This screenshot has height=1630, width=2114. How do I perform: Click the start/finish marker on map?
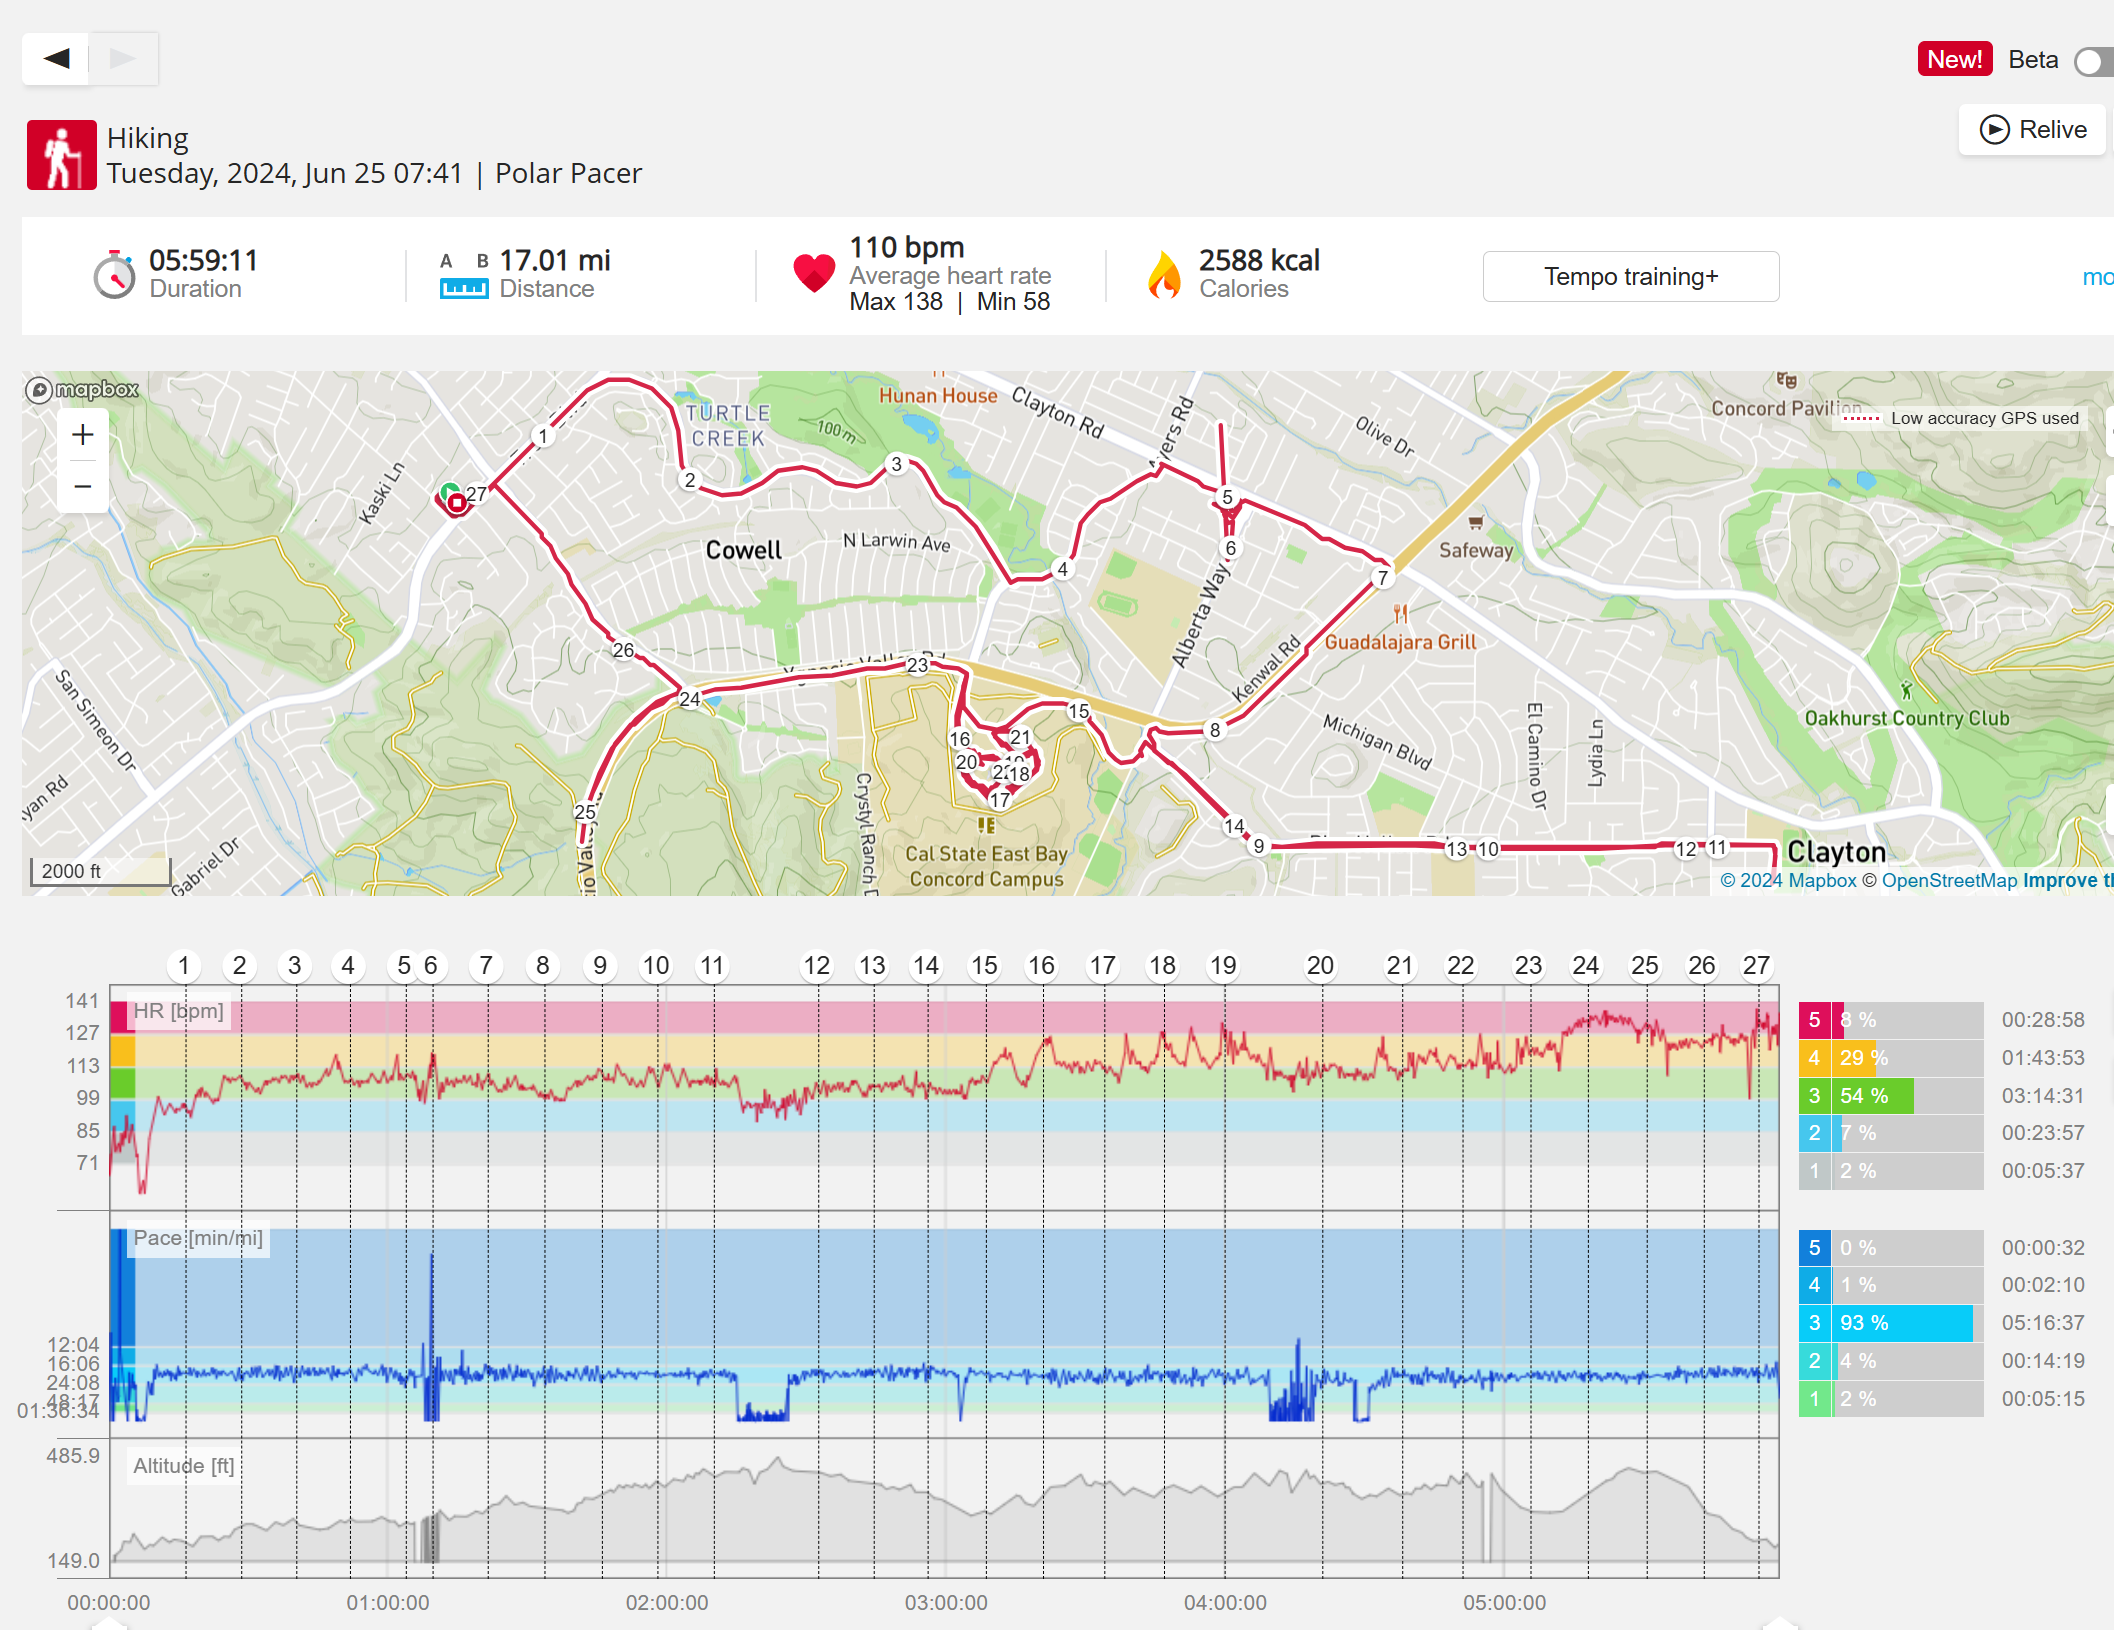(455, 500)
